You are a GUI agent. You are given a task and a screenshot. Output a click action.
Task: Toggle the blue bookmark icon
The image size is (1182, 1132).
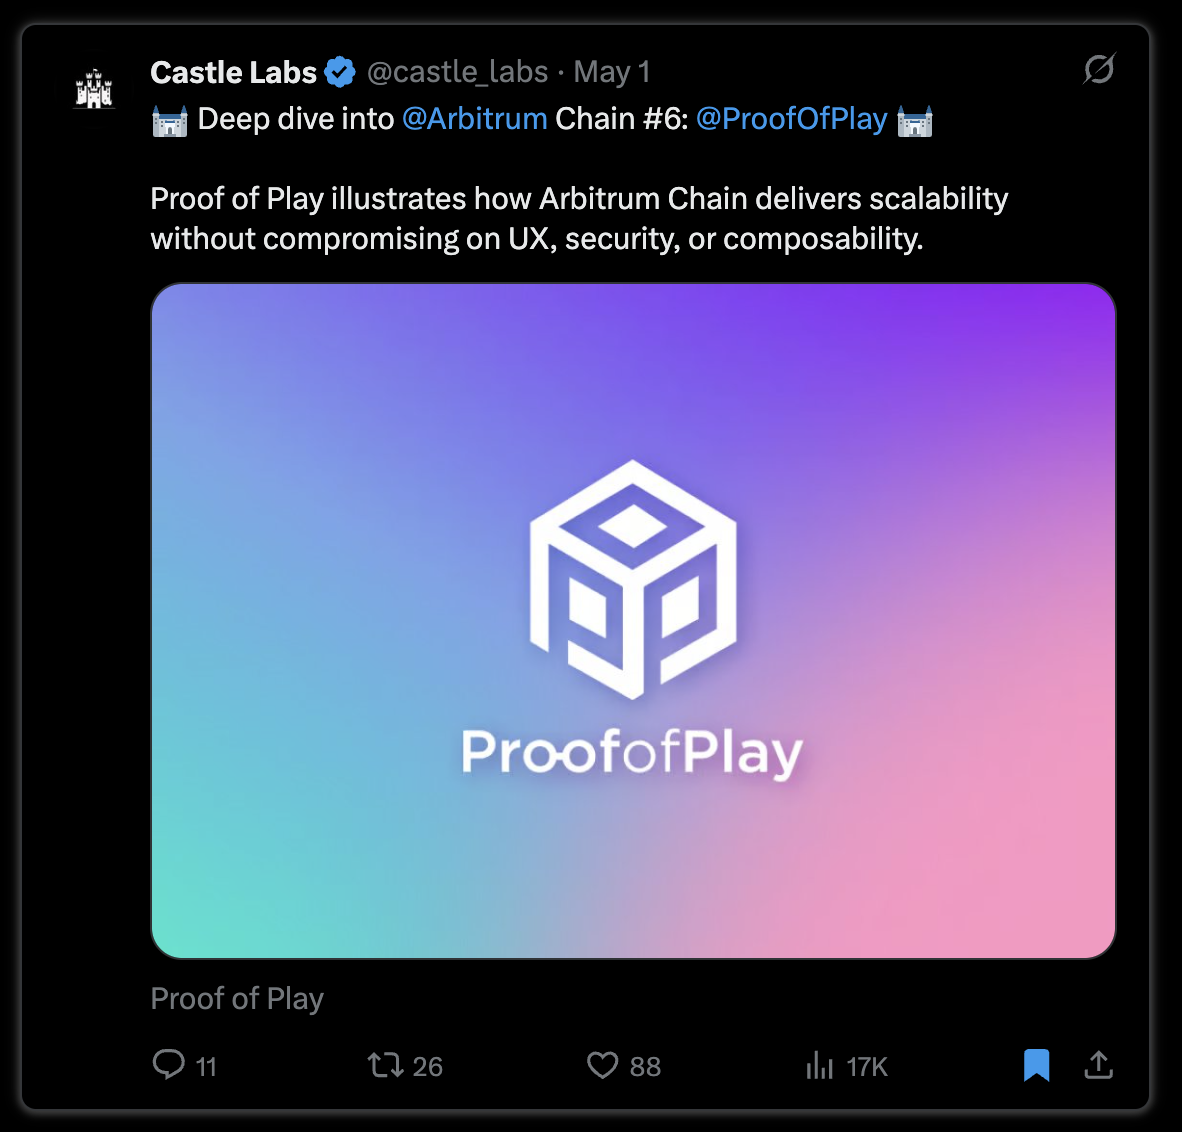[1037, 1065]
